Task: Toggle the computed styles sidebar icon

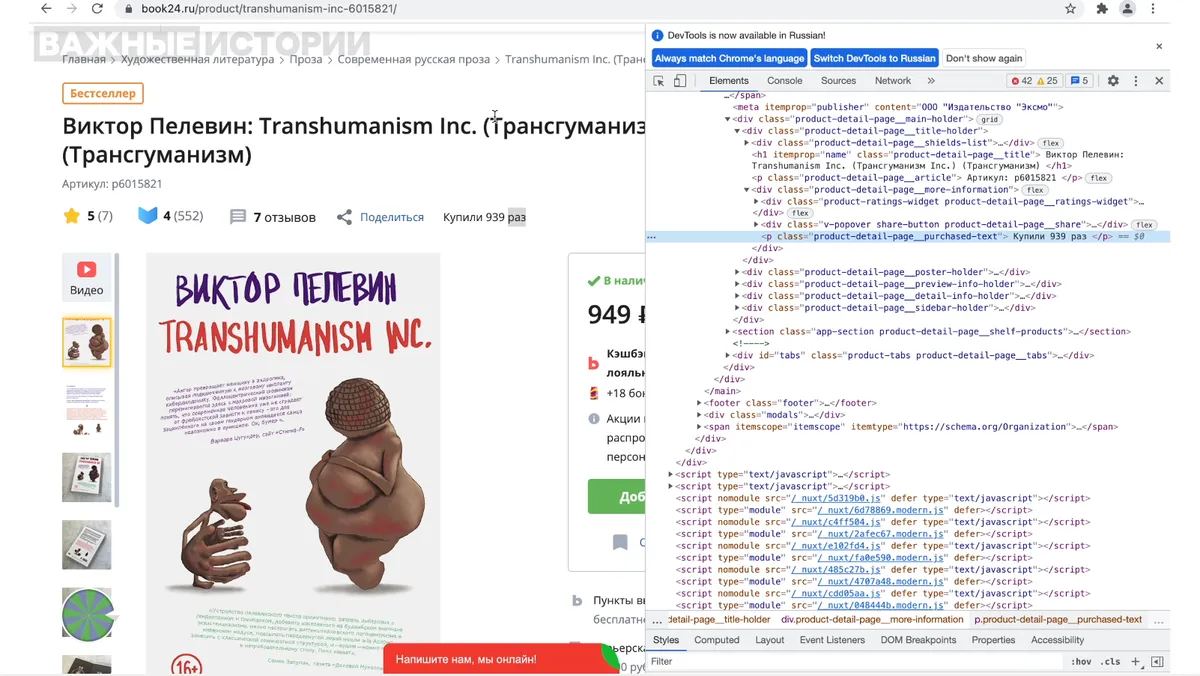Action: (x=1157, y=662)
